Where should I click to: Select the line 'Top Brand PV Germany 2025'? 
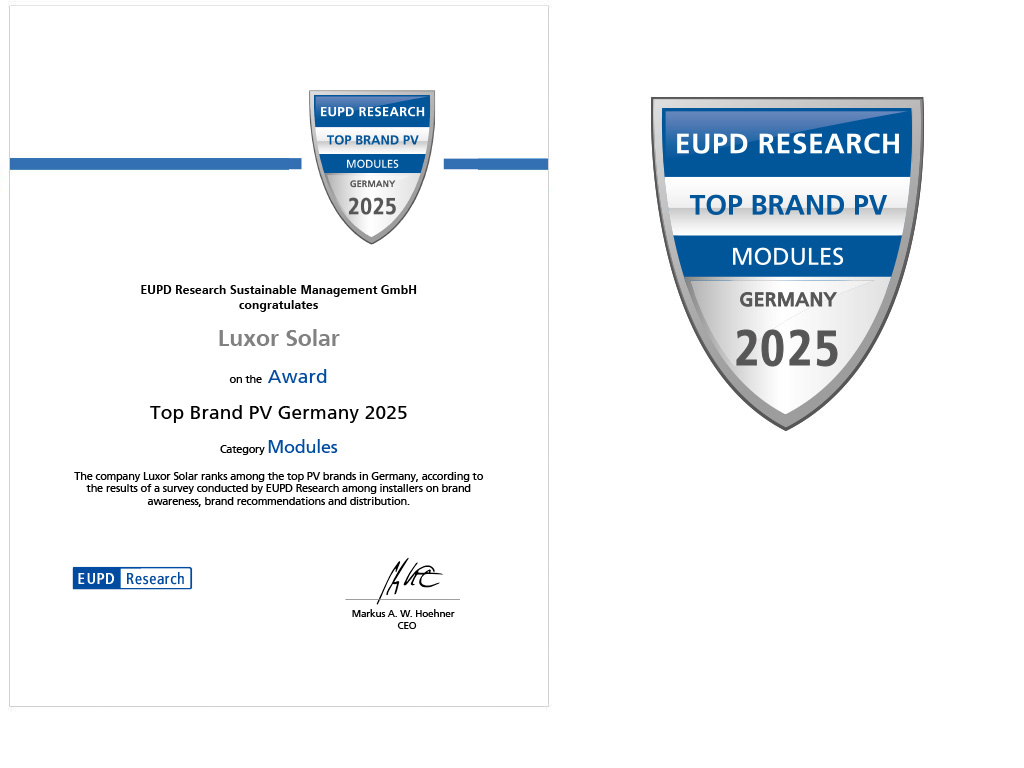(278, 413)
